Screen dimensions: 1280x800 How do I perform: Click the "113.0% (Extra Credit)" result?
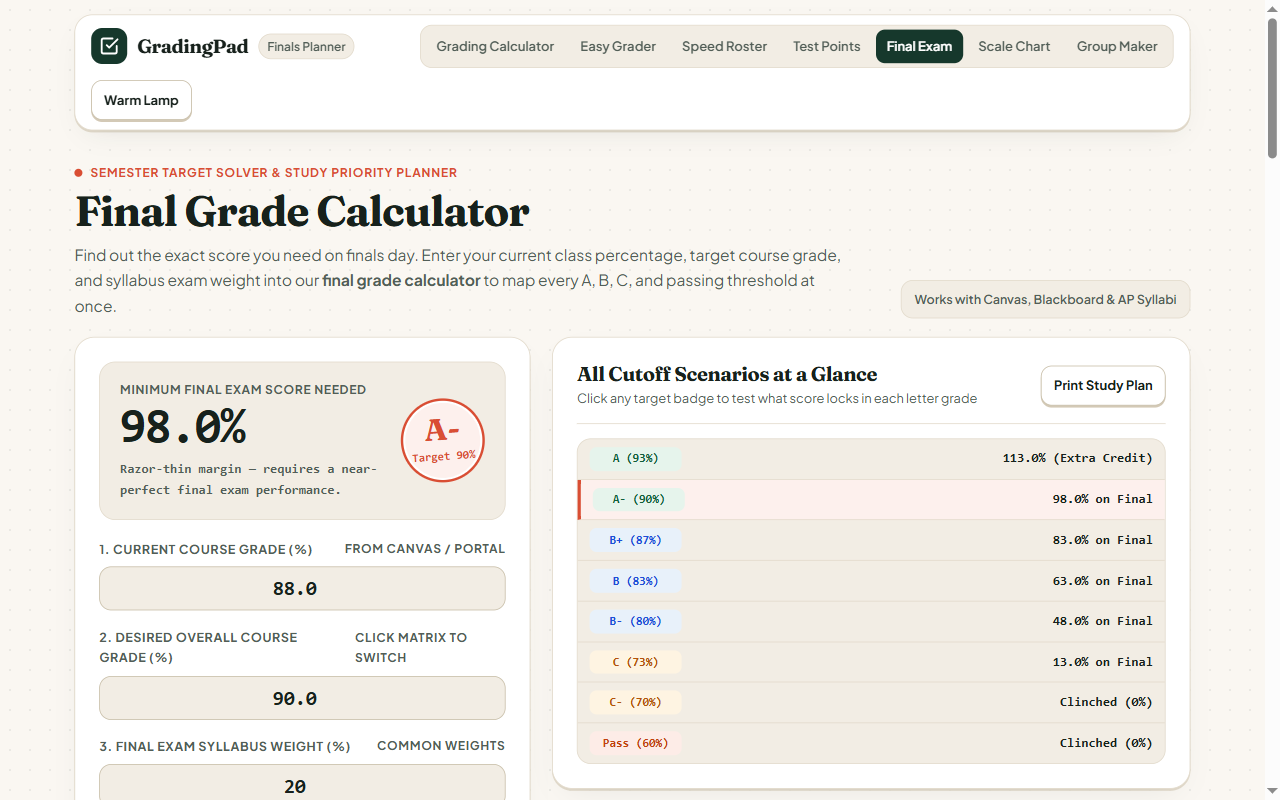coord(1077,458)
